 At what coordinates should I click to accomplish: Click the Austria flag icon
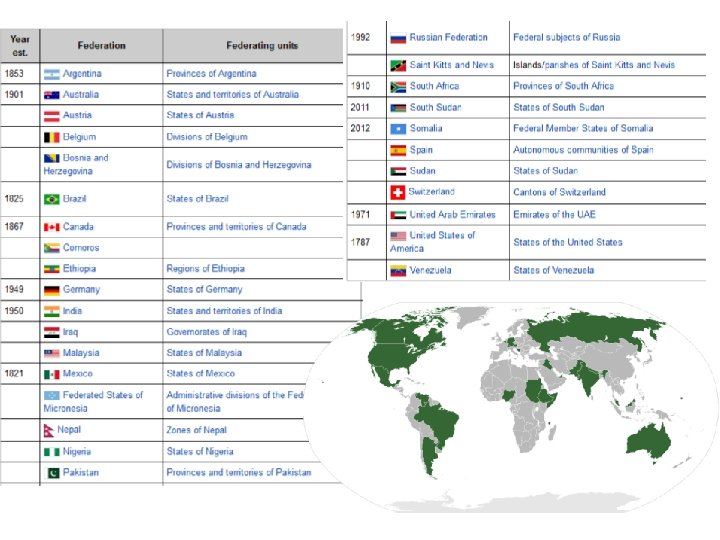point(52,116)
